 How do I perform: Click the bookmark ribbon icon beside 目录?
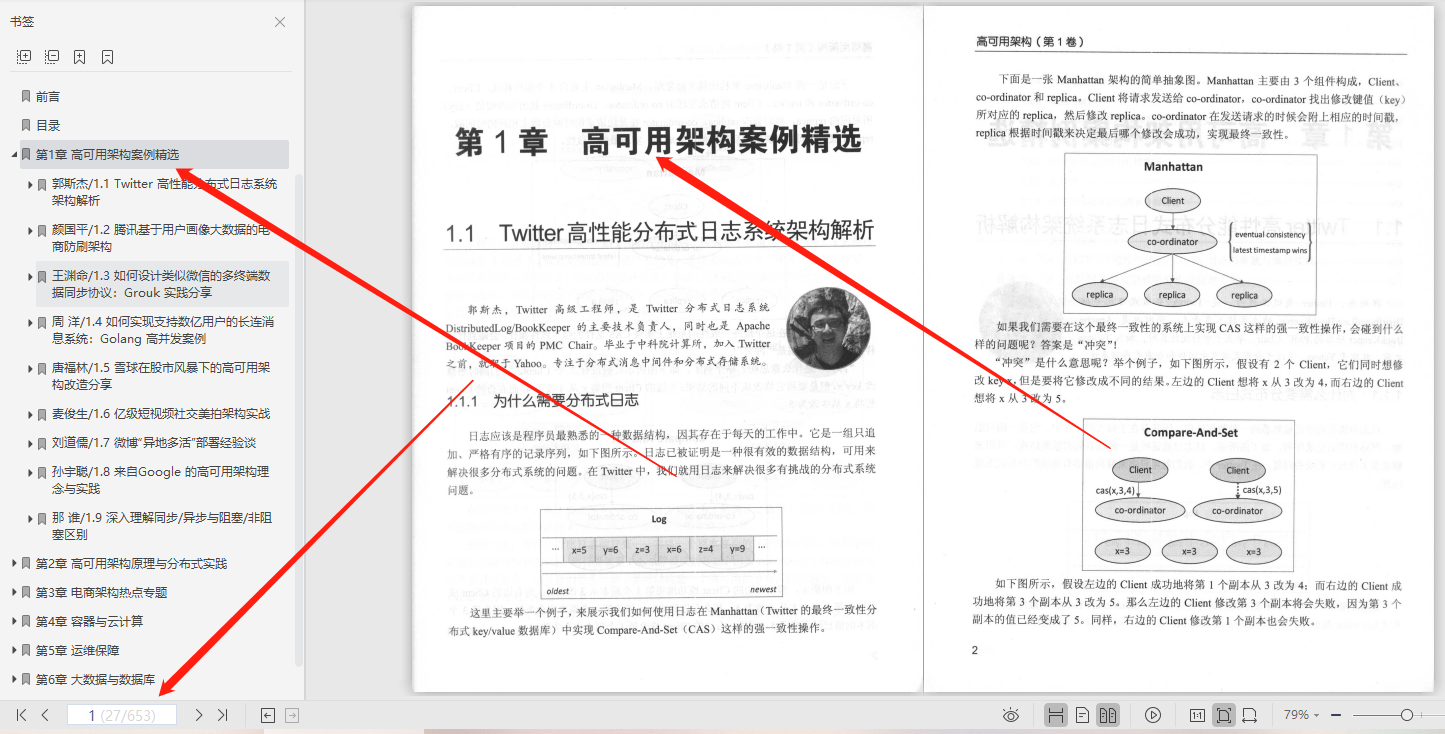click(x=26, y=126)
